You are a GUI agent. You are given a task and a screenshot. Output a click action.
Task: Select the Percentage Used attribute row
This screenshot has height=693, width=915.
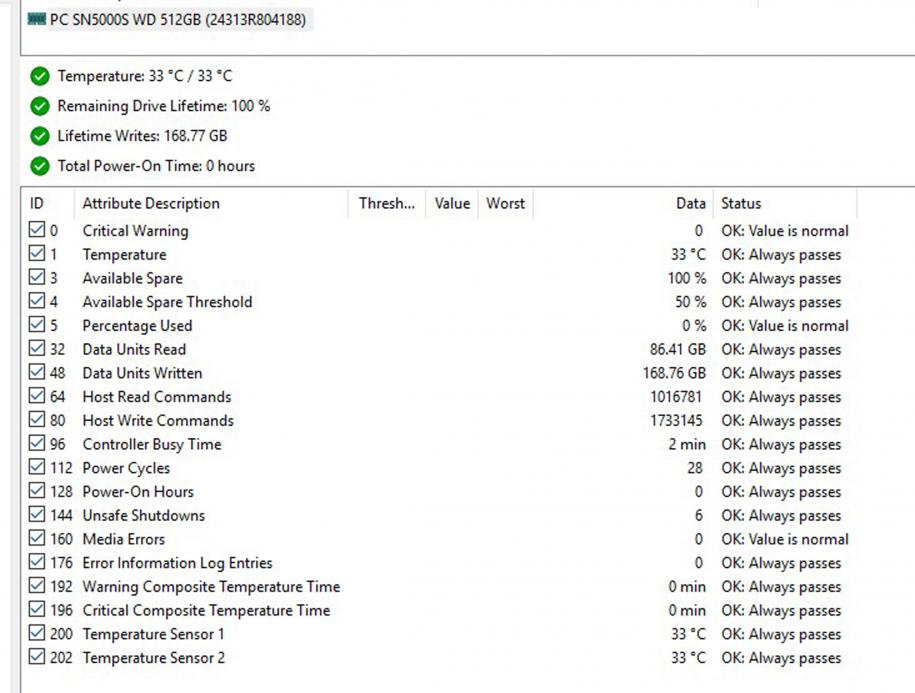coord(137,326)
